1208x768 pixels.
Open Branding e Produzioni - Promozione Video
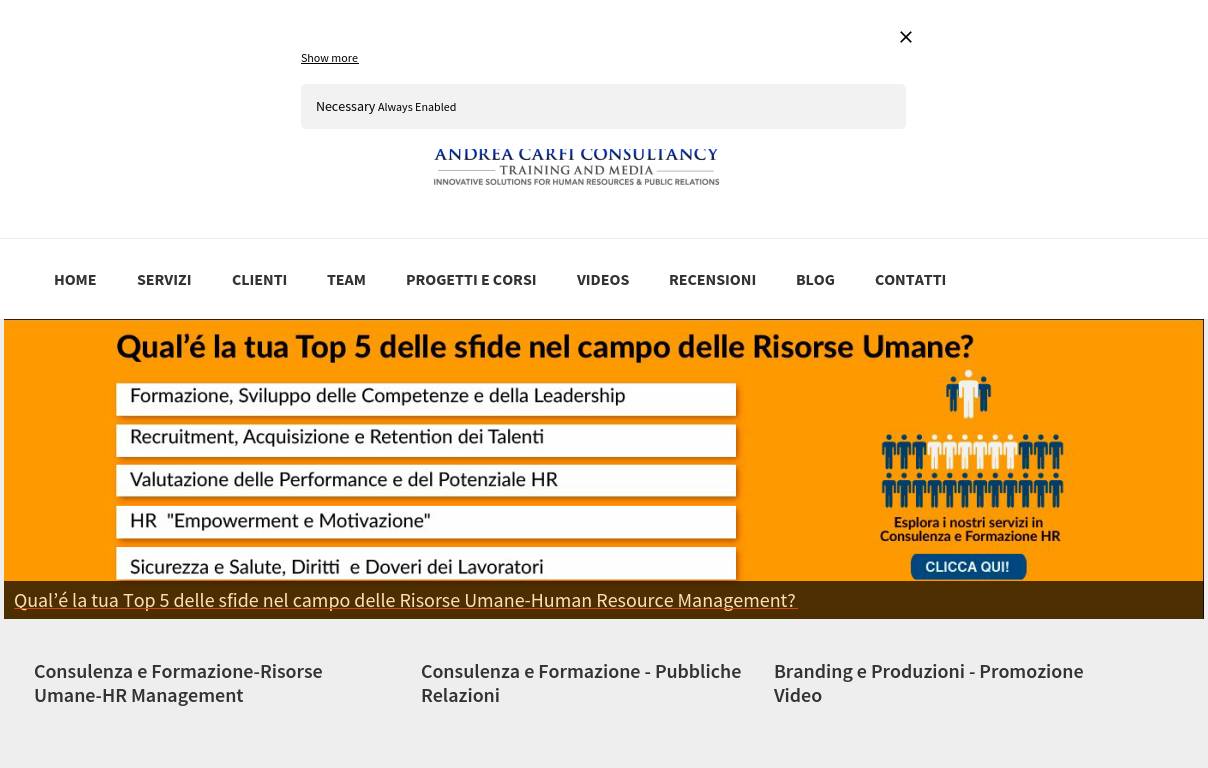(x=927, y=683)
